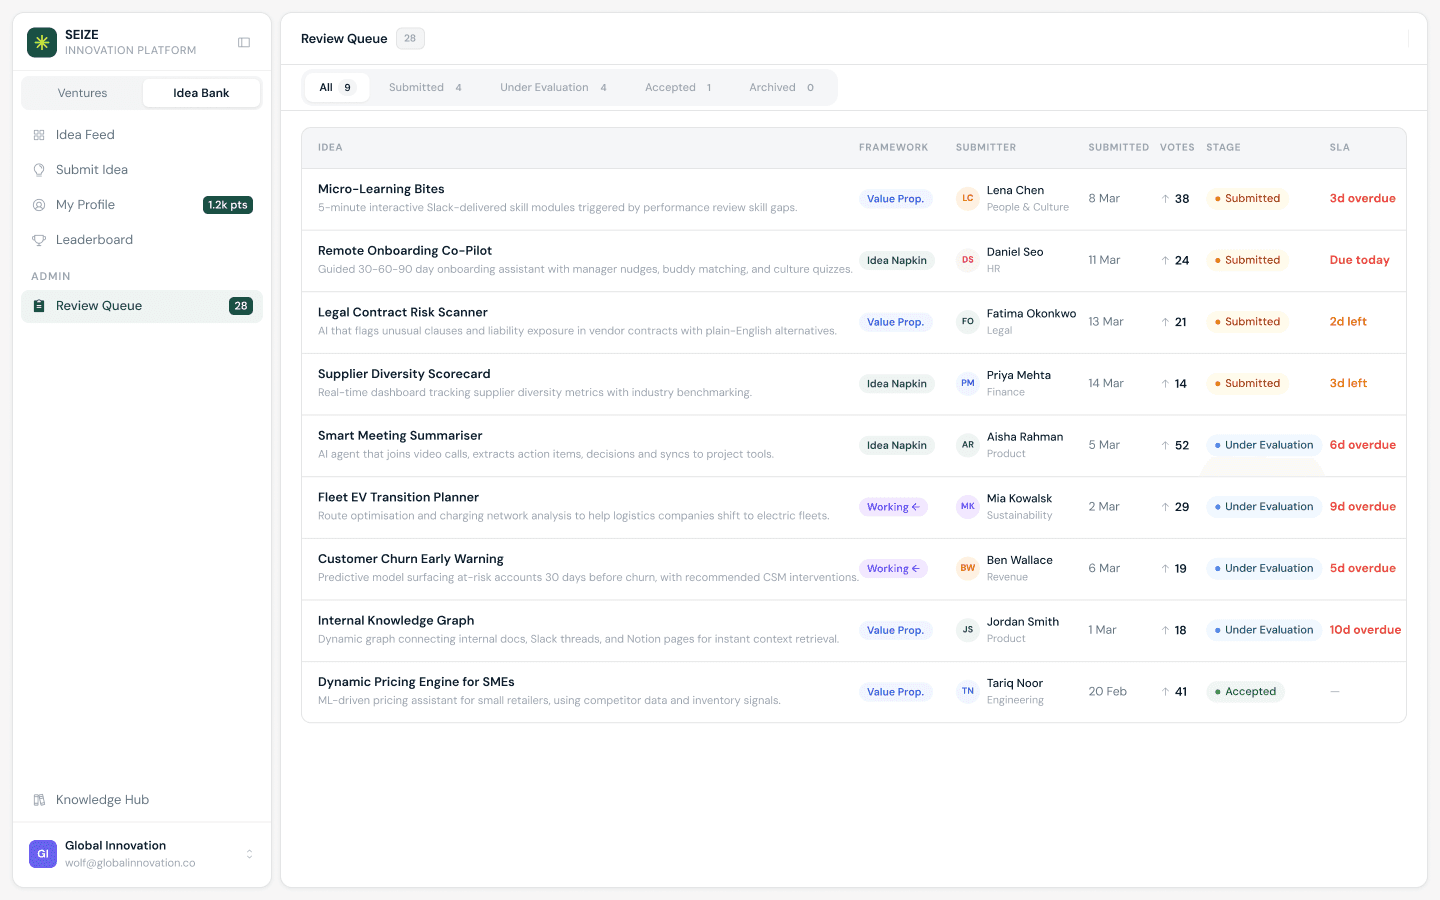1440x900 pixels.
Task: Upvote arrow on Remote Onboarding Co-Pilot row
Action: pyautogui.click(x=1165, y=260)
